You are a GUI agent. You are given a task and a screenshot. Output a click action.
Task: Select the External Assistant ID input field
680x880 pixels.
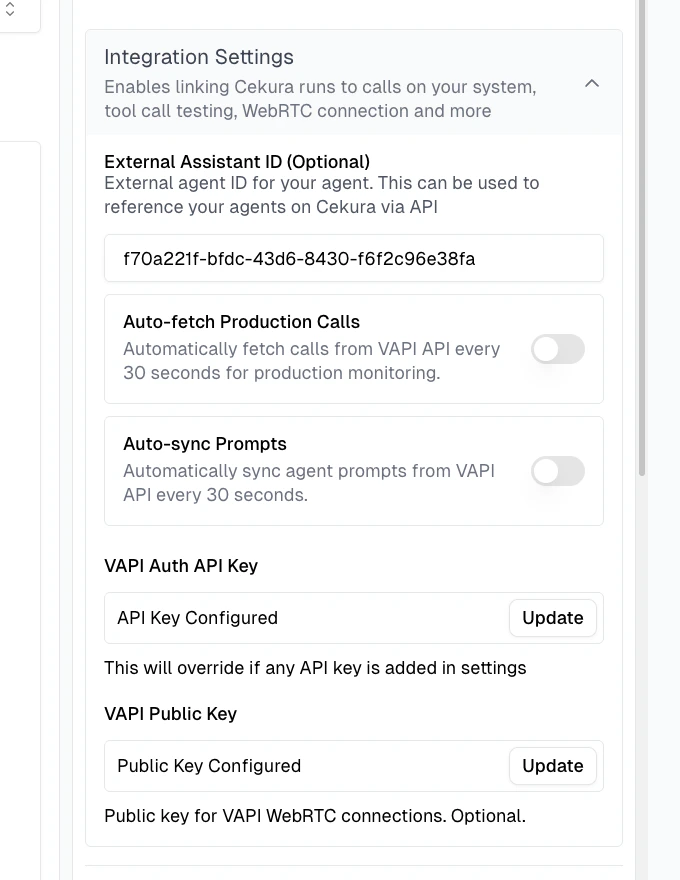click(x=354, y=258)
